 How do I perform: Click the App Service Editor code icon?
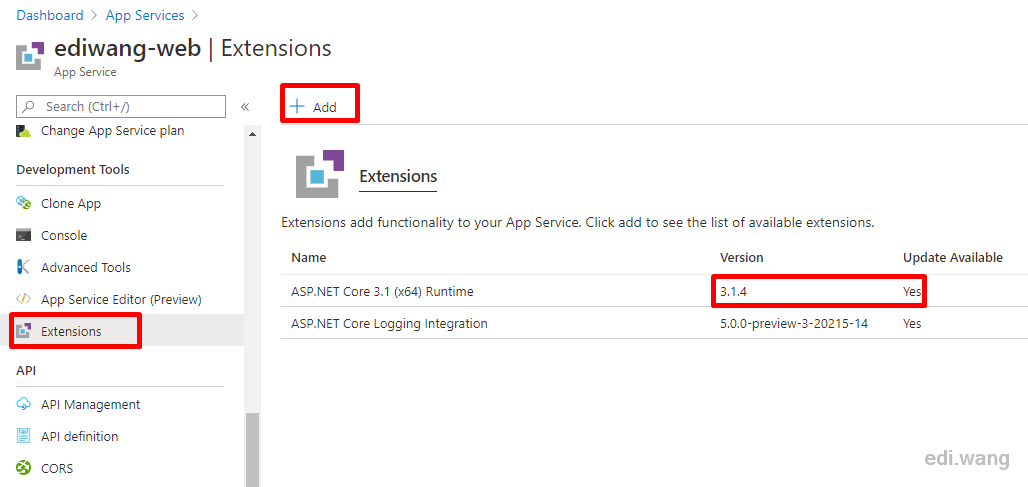(x=24, y=299)
